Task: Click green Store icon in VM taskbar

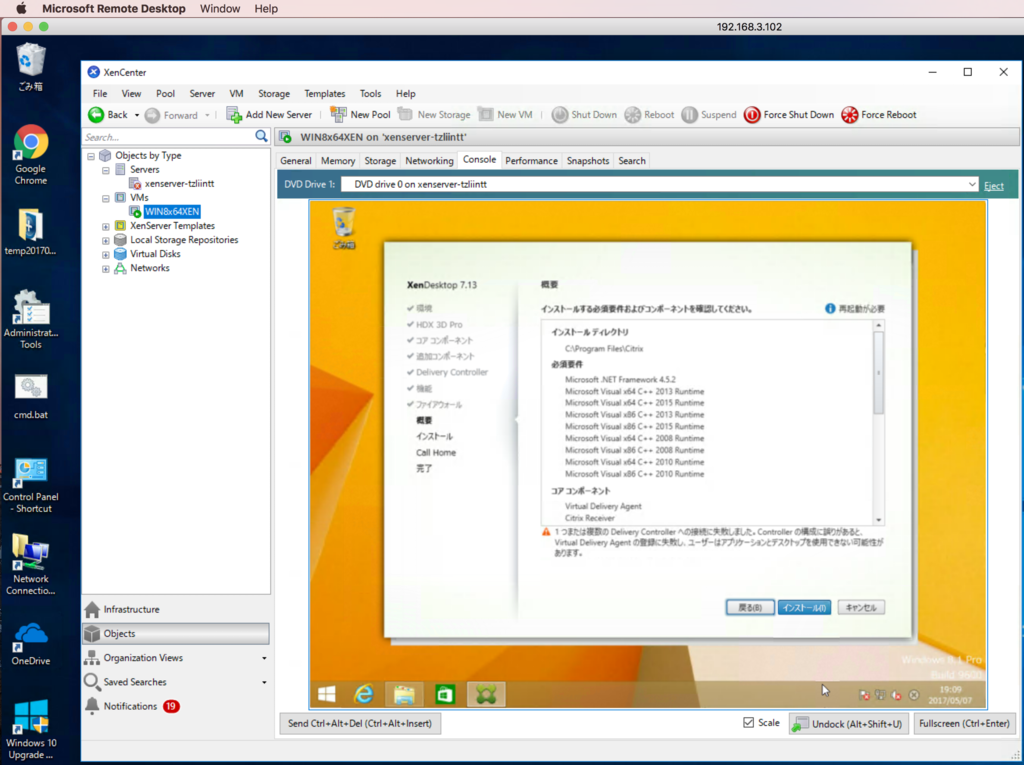Action: [445, 694]
